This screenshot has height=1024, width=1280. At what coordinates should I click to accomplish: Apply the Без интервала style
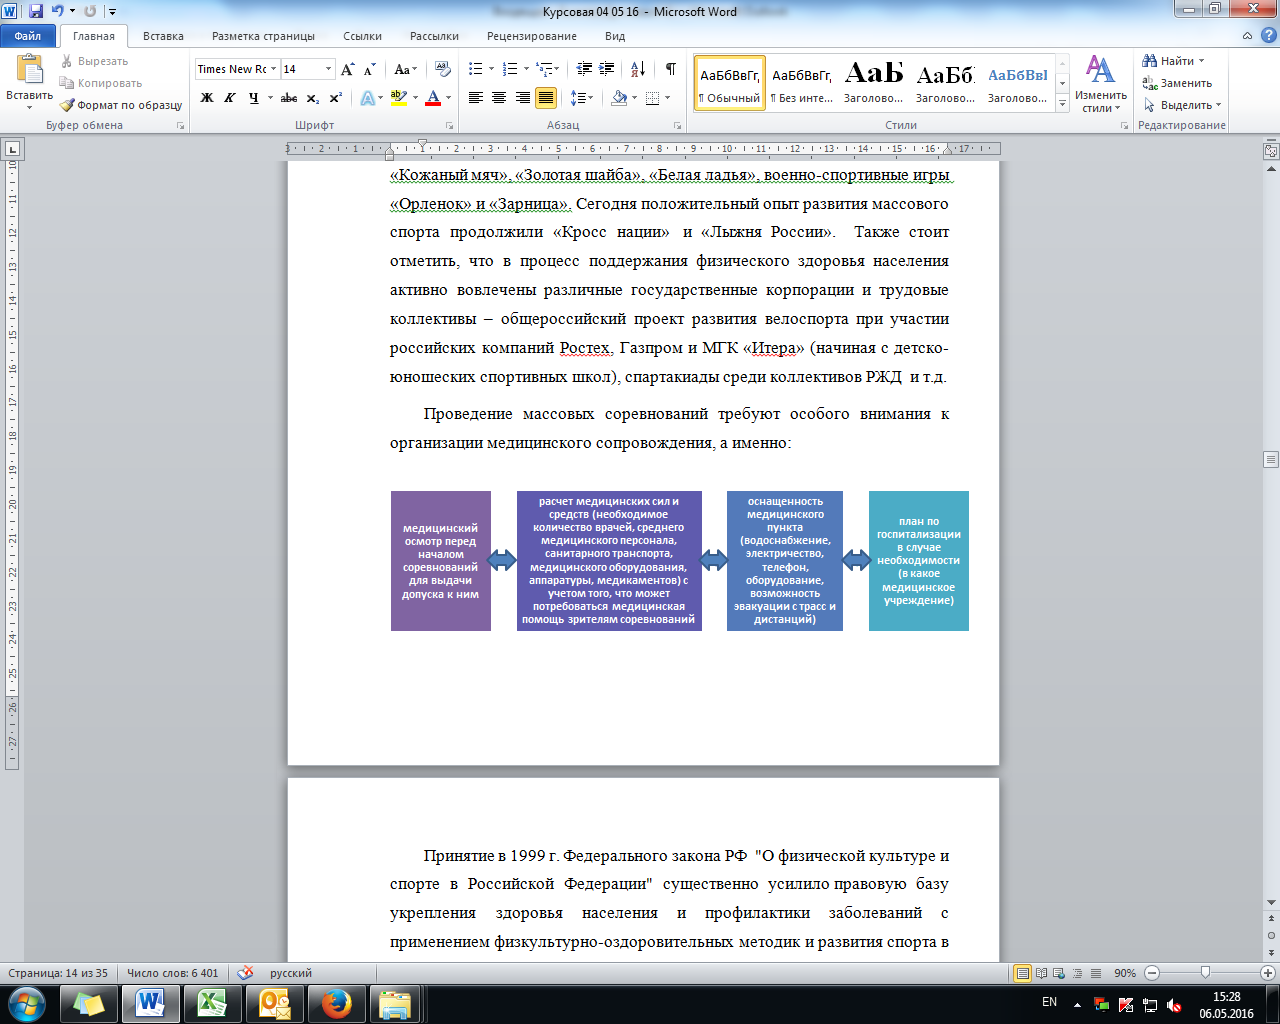click(801, 83)
